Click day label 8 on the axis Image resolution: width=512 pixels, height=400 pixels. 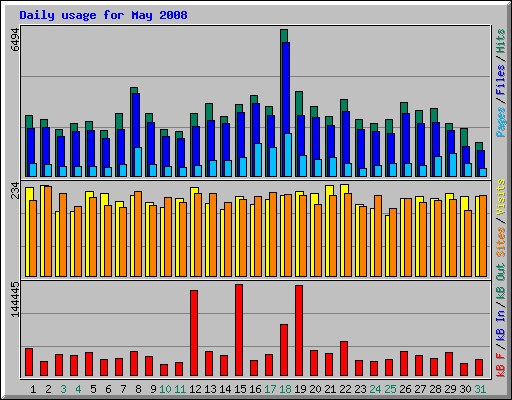138,389
